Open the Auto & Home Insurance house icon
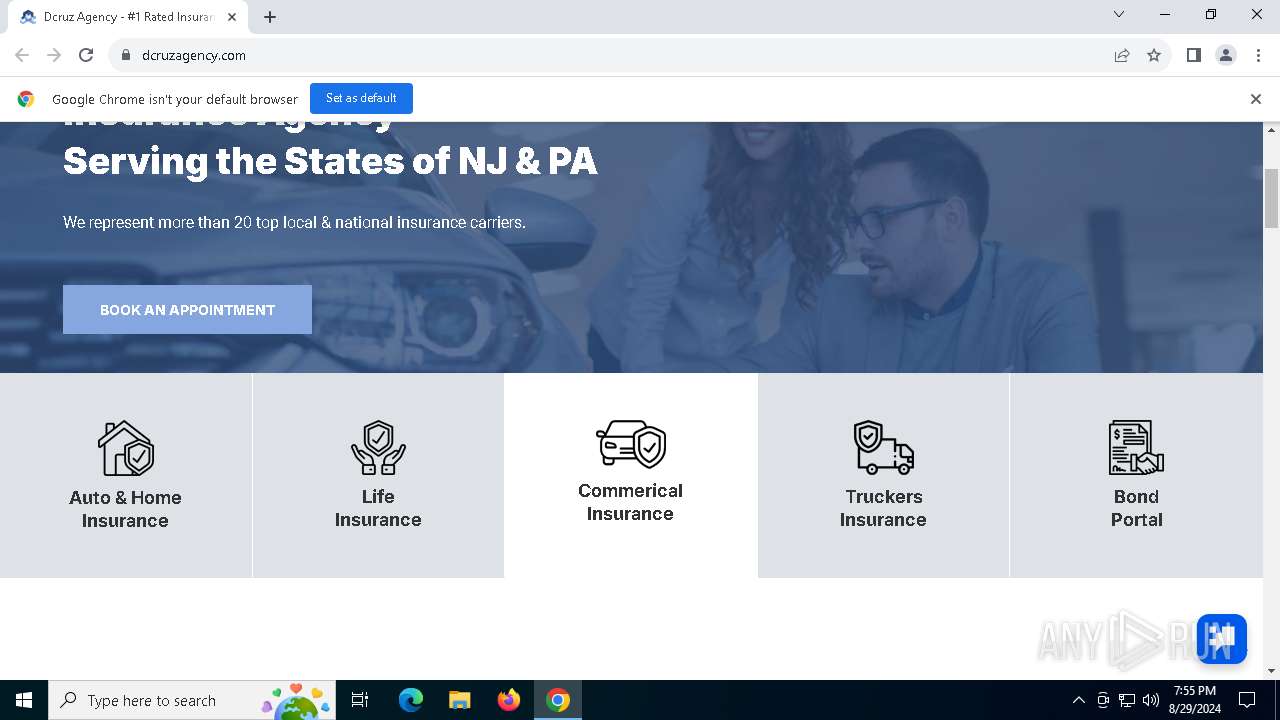Viewport: 1280px width, 720px height. pyautogui.click(x=126, y=448)
